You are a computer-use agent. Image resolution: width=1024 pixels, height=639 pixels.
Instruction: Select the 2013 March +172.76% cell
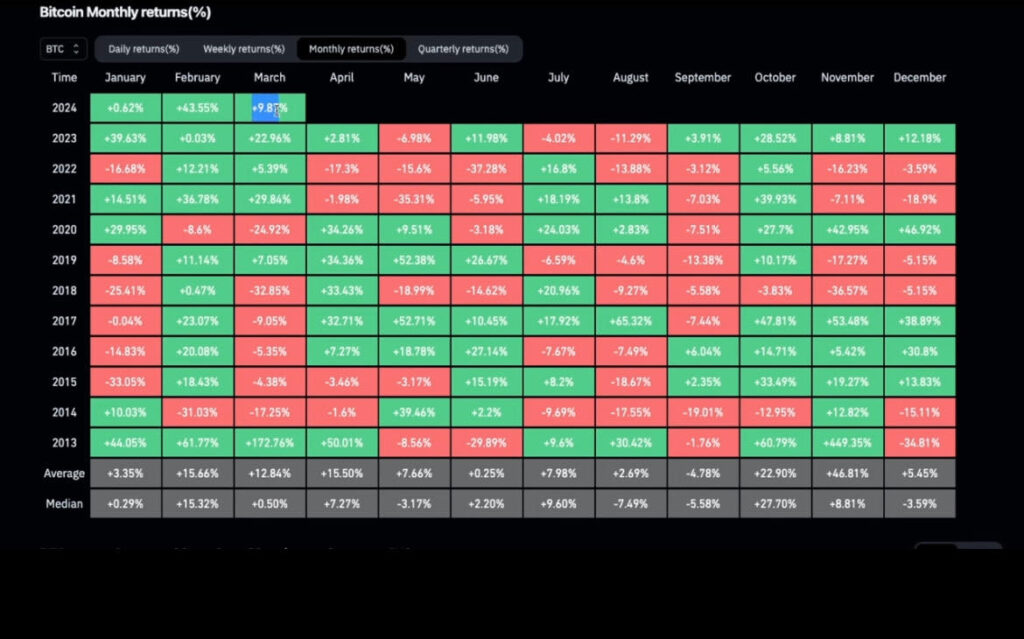pyautogui.click(x=269, y=442)
